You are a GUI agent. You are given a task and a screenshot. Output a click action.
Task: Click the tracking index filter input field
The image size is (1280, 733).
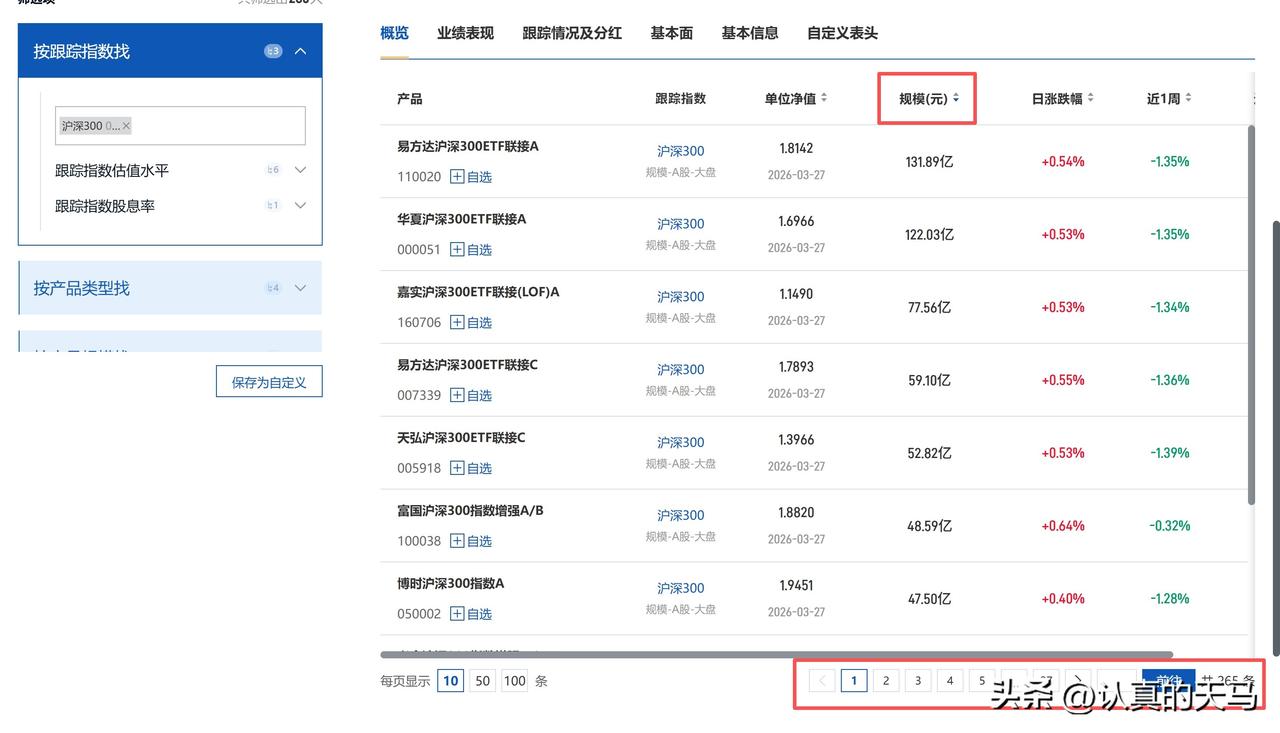pyautogui.click(x=180, y=126)
